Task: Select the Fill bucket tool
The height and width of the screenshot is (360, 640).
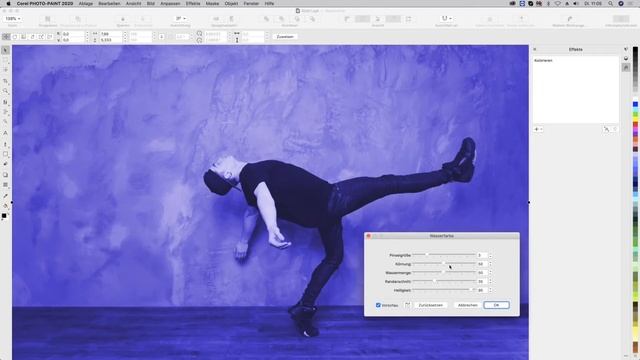Action: [5, 206]
